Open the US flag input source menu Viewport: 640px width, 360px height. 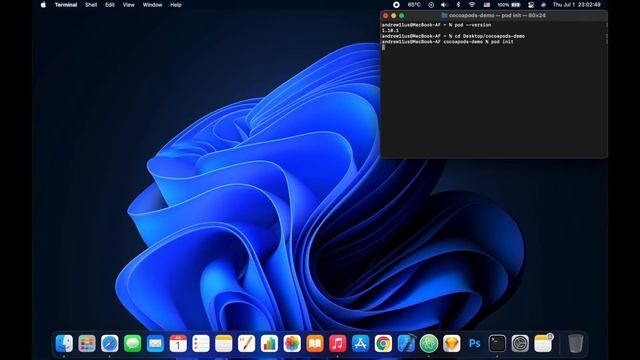click(x=487, y=5)
